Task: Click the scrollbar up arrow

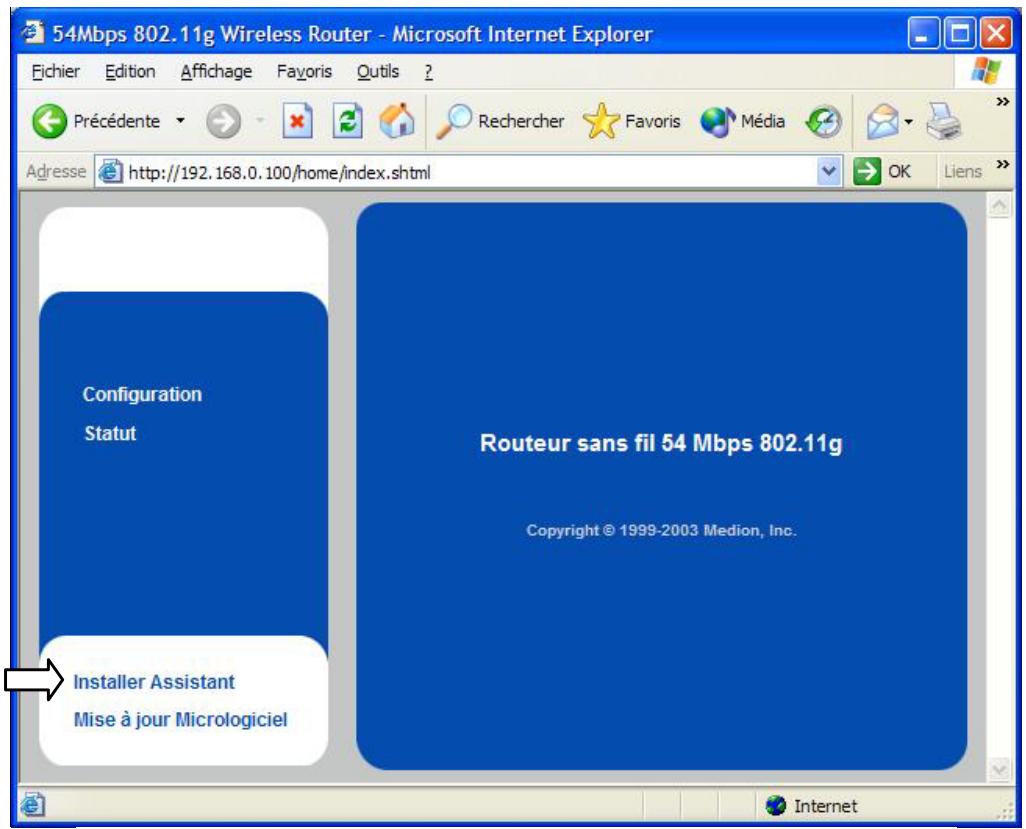Action: [999, 206]
